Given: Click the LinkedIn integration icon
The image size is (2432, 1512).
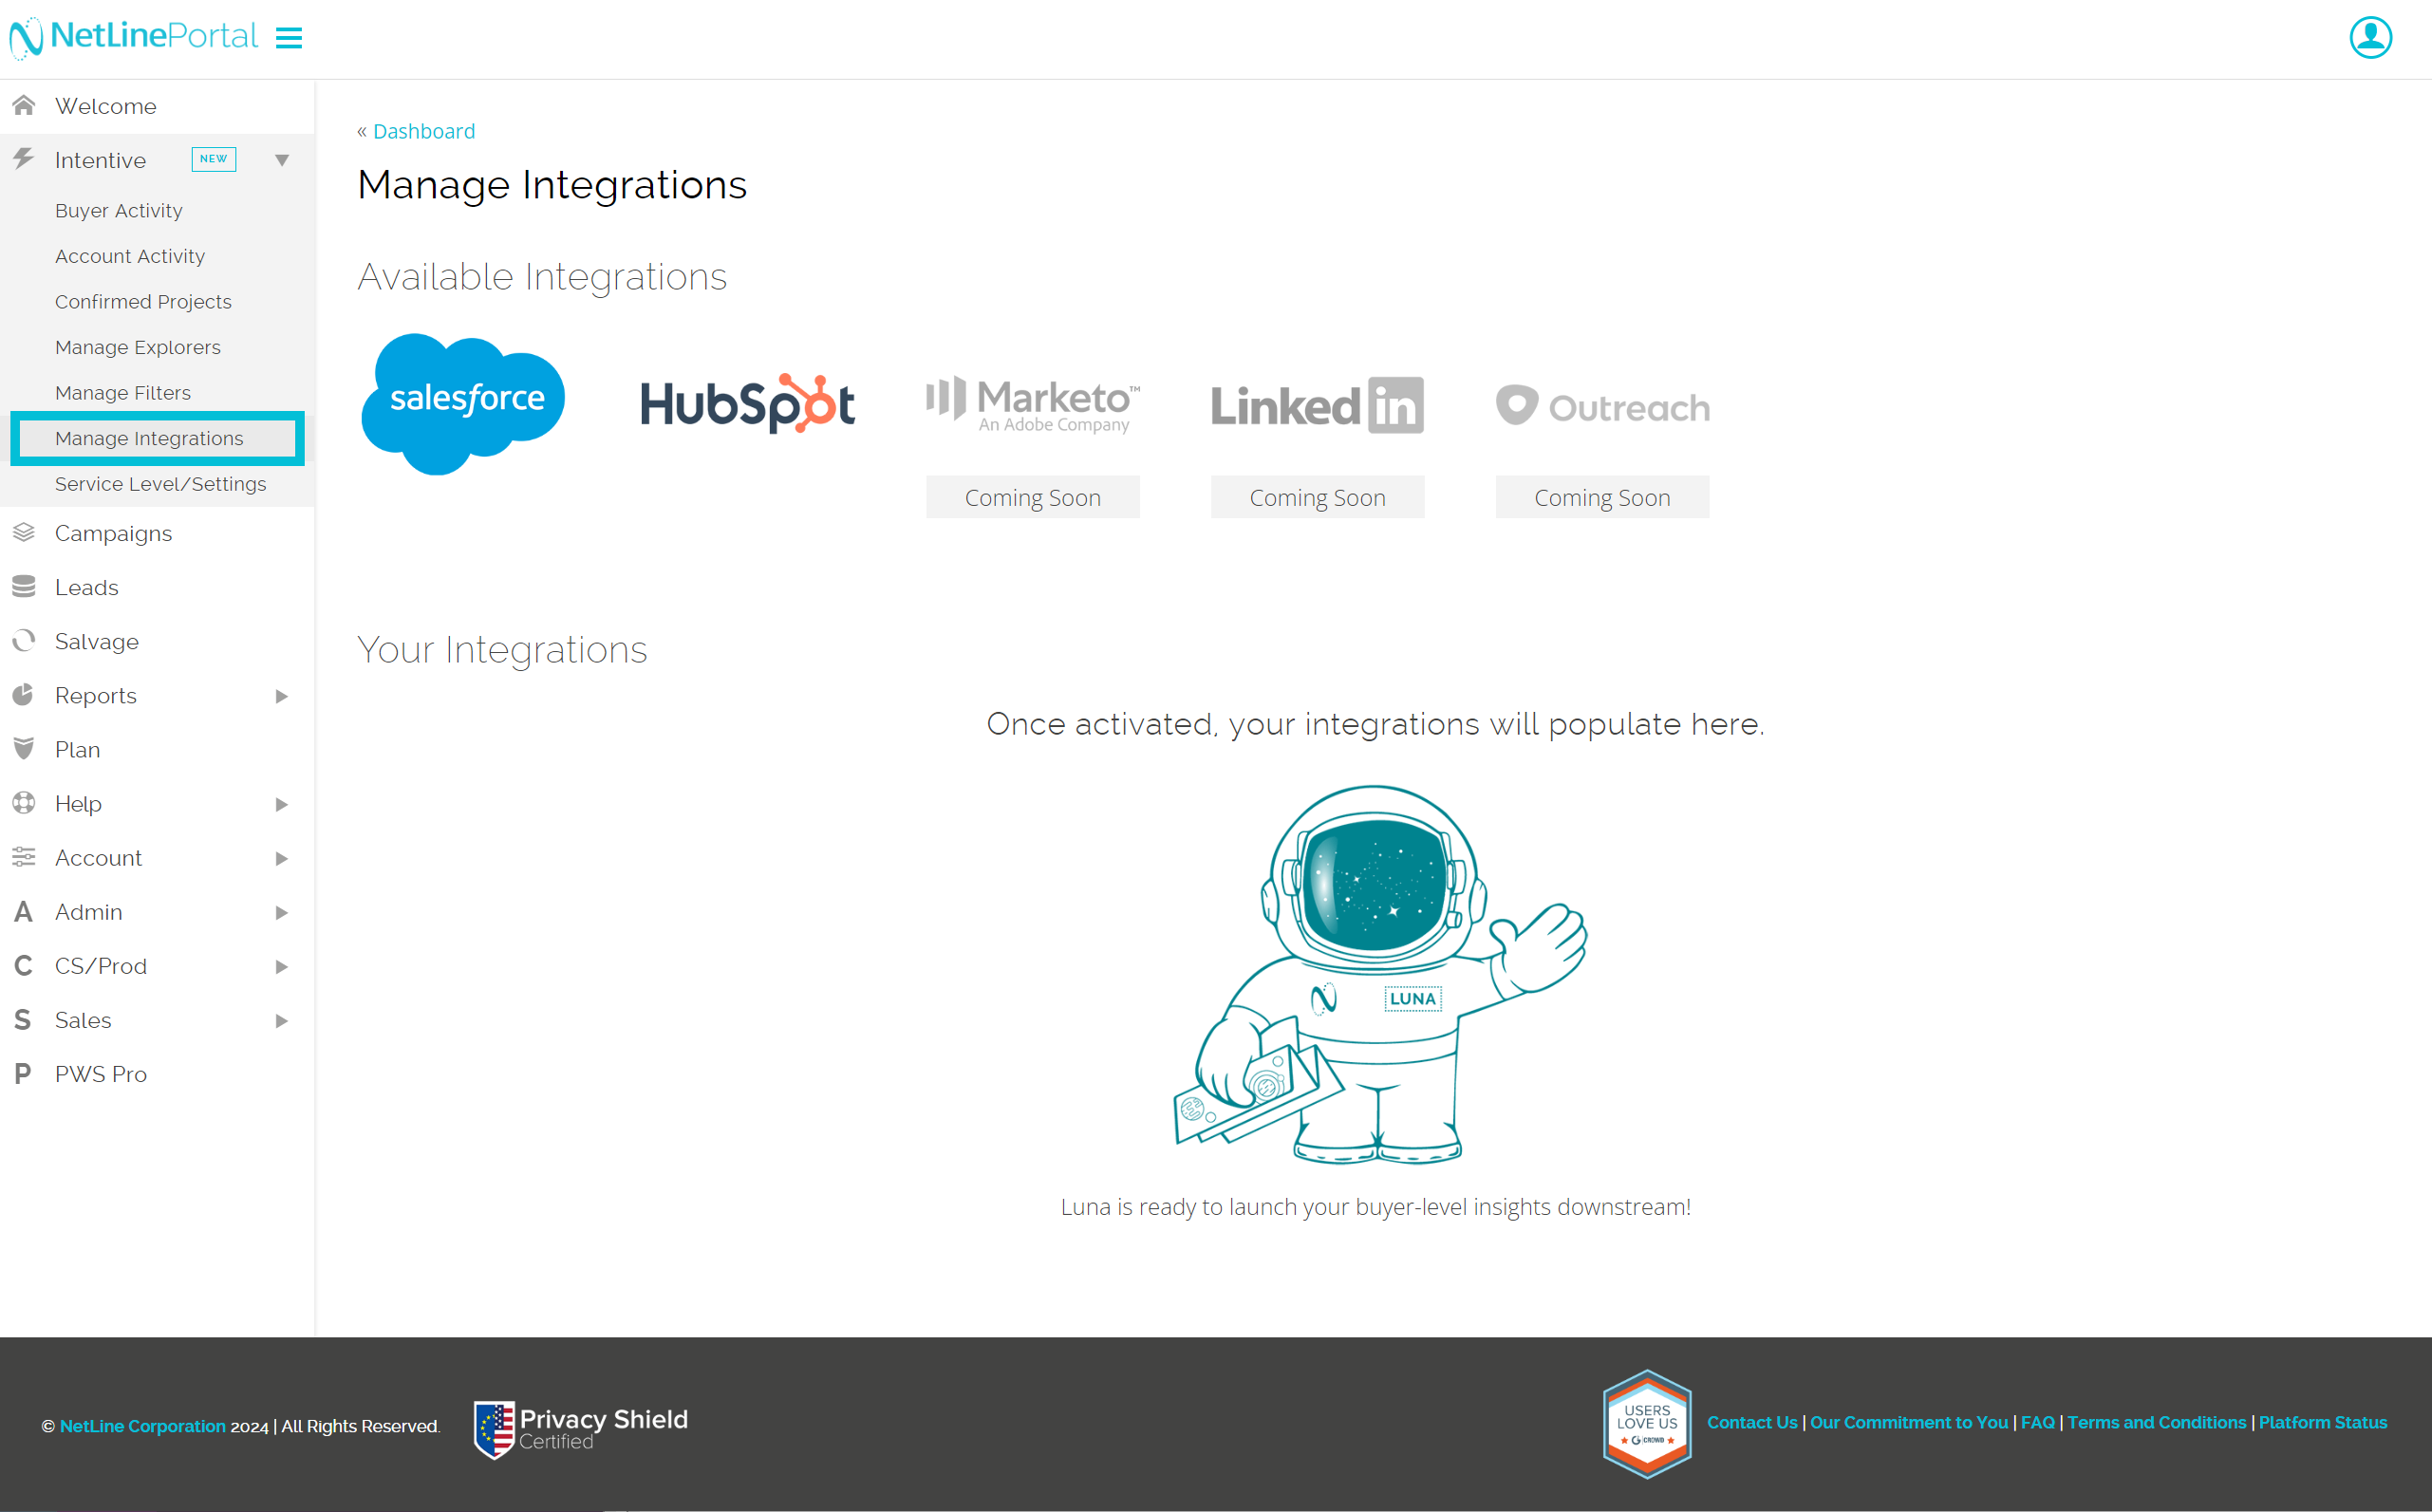Looking at the screenshot, I should click(x=1317, y=404).
